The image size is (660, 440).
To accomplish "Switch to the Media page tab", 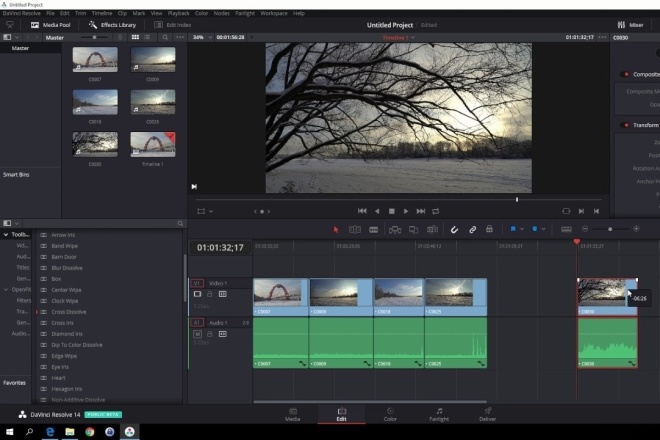I will pos(293,414).
